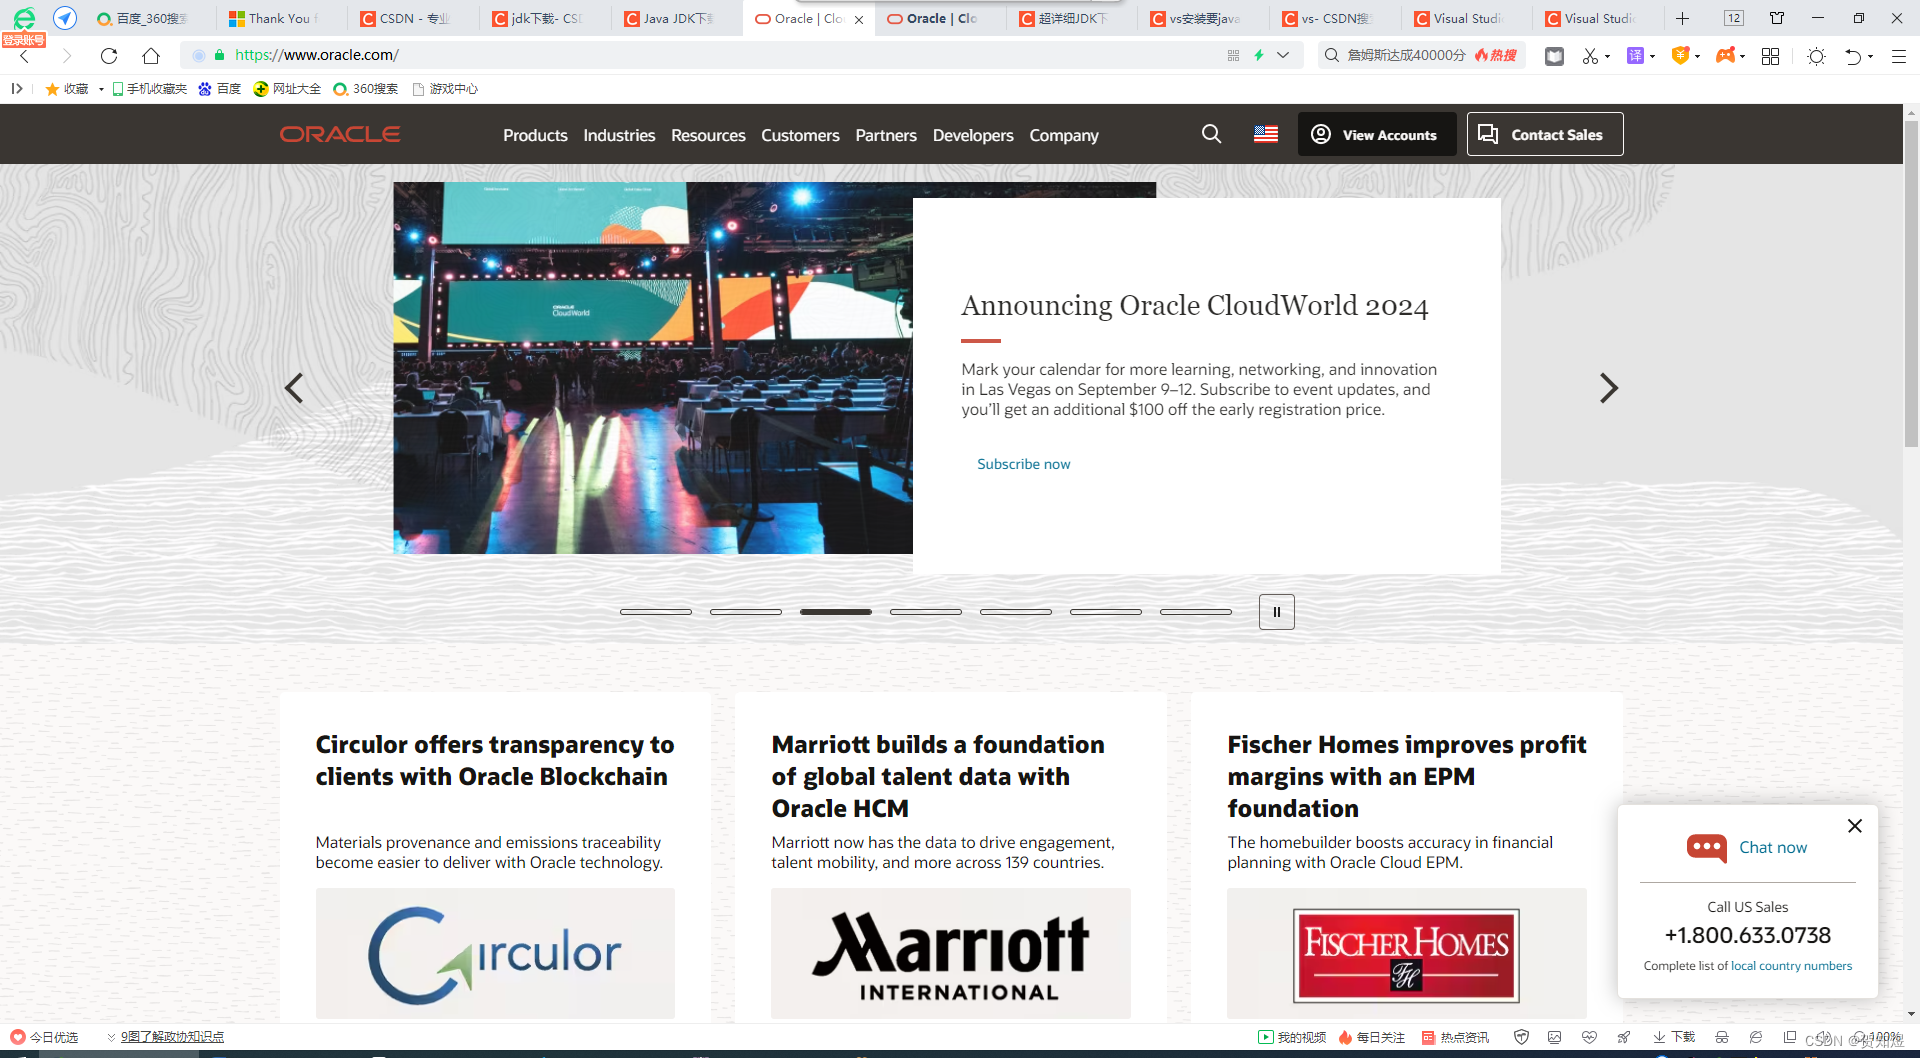
Task: Pause the carousel autoplay
Action: [1276, 612]
